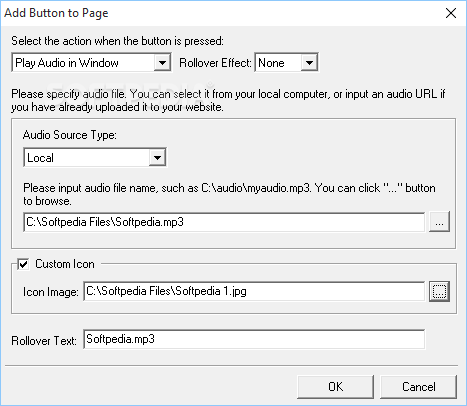Click the "Icon Image:" label
The image size is (467, 406).
[51, 292]
